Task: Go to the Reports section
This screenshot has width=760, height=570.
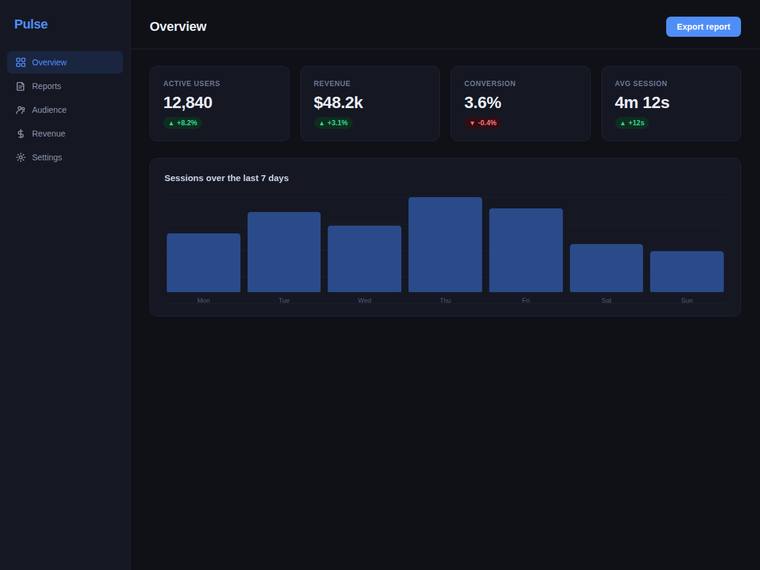Action: pos(65,86)
